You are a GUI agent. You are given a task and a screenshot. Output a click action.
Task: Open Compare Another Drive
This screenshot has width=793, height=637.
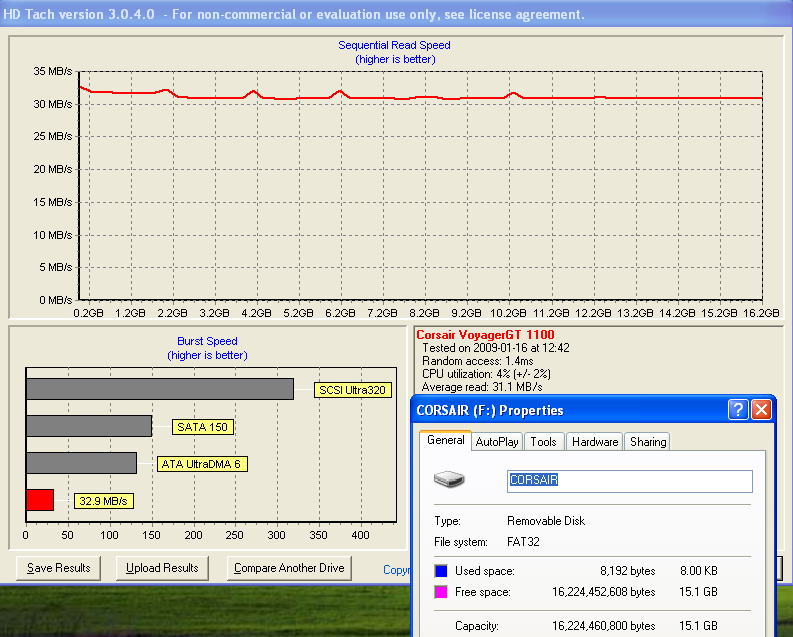pos(289,568)
